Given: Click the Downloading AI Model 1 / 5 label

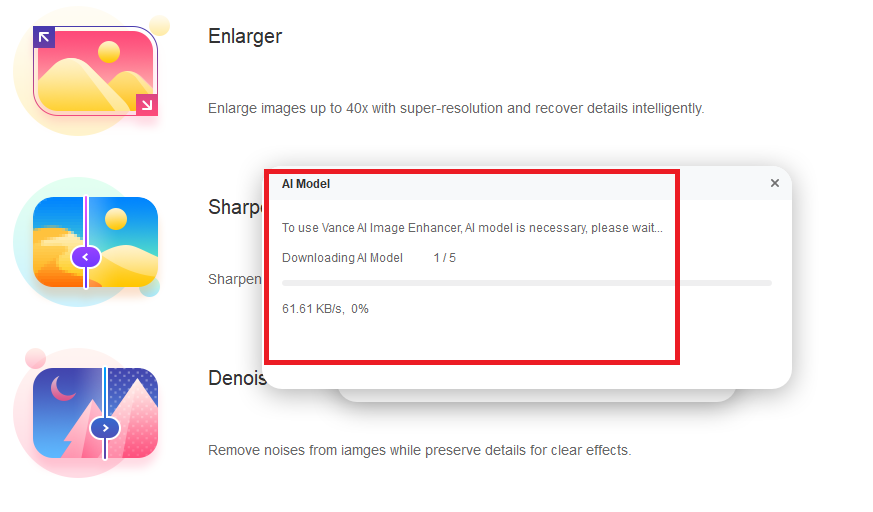Looking at the screenshot, I should point(369,258).
